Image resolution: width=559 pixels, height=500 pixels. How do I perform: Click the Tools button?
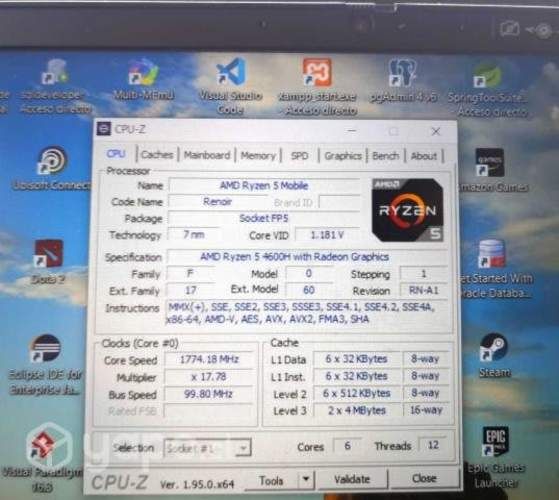(272, 481)
